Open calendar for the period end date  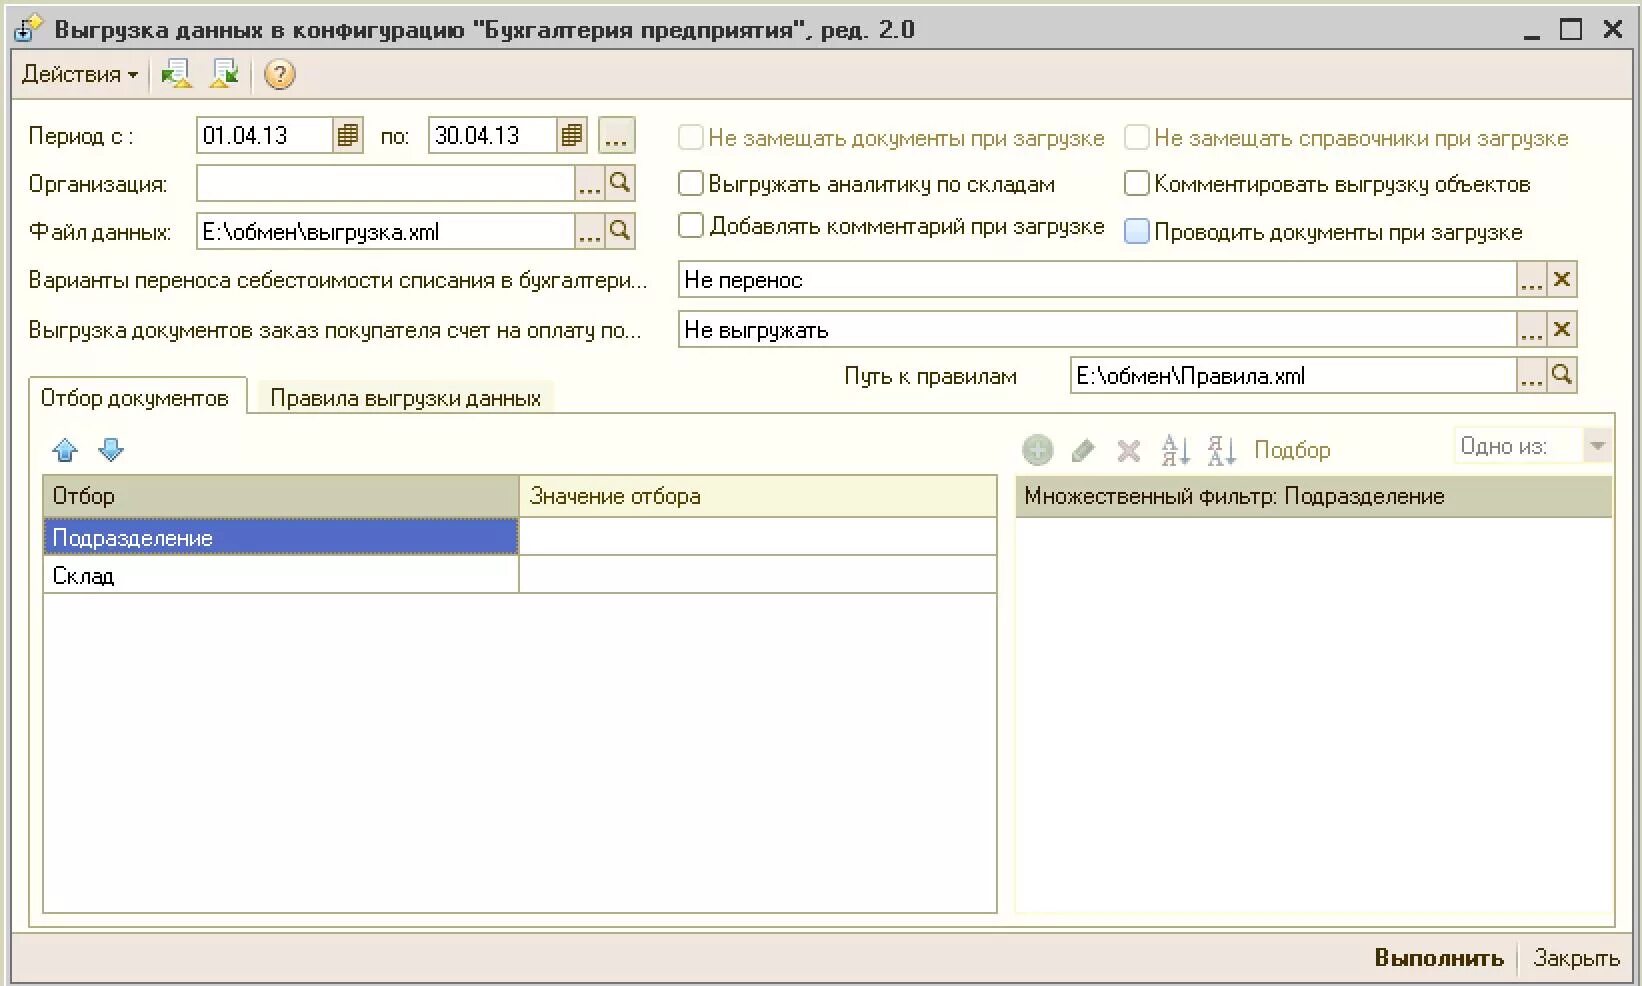(571, 136)
